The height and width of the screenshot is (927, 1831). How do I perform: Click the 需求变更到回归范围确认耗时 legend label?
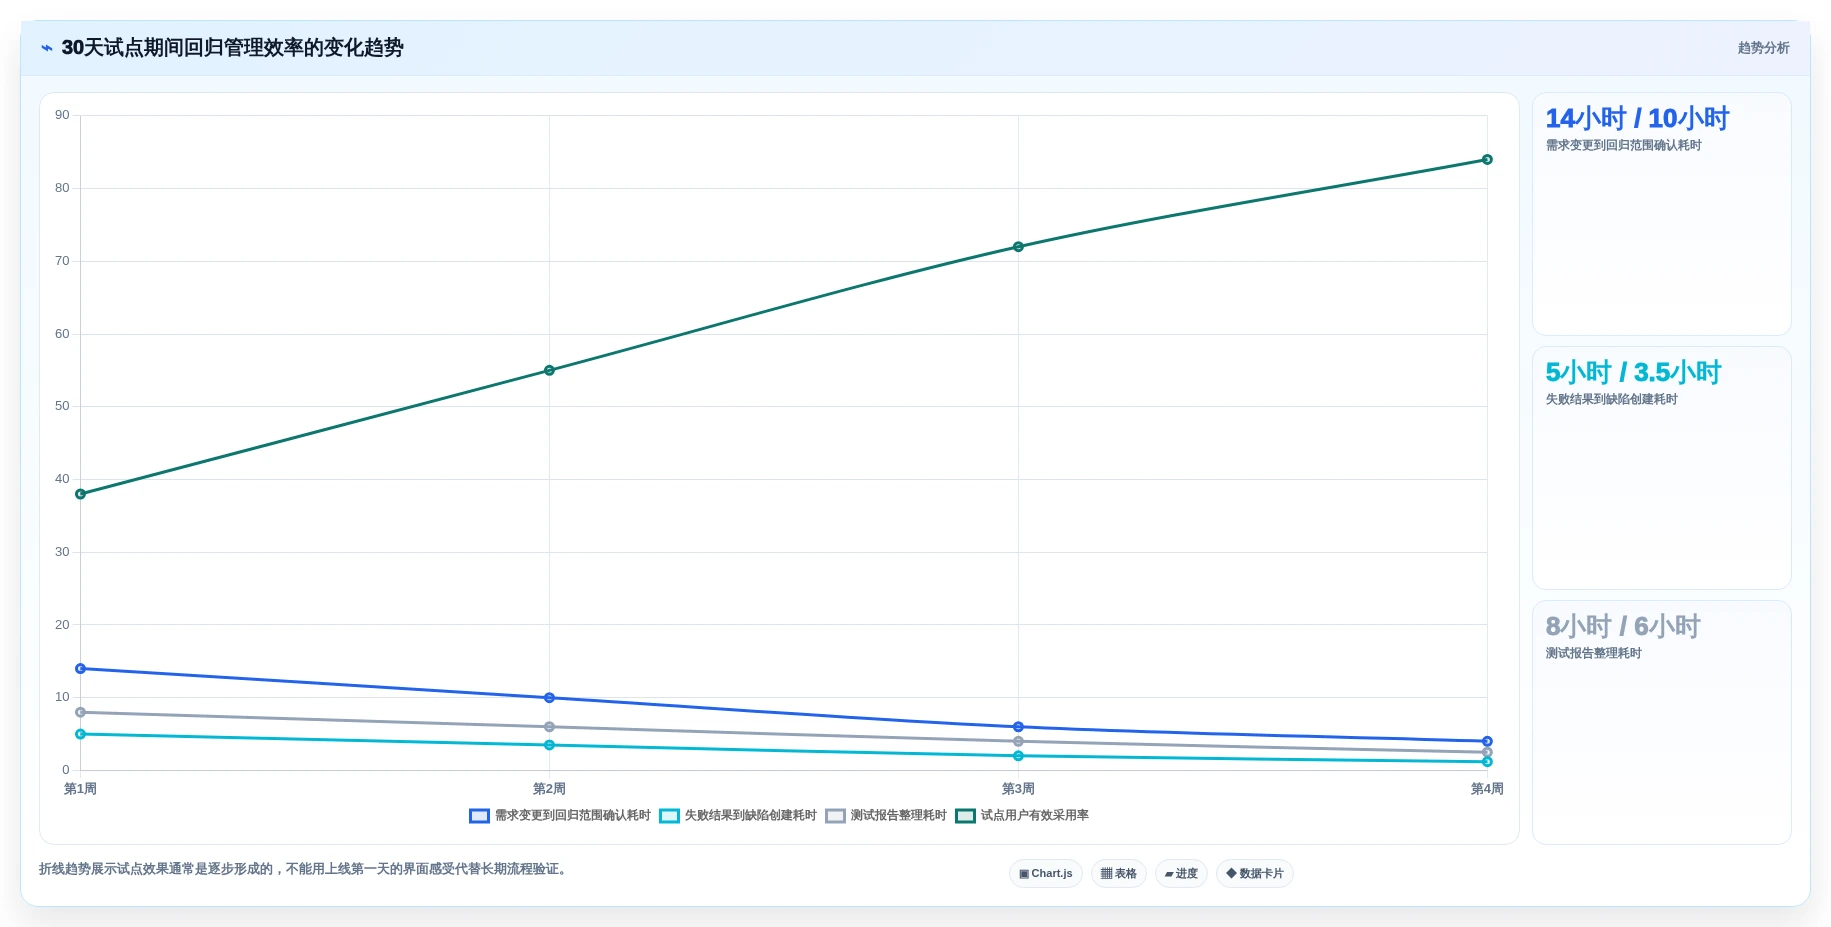tap(573, 816)
